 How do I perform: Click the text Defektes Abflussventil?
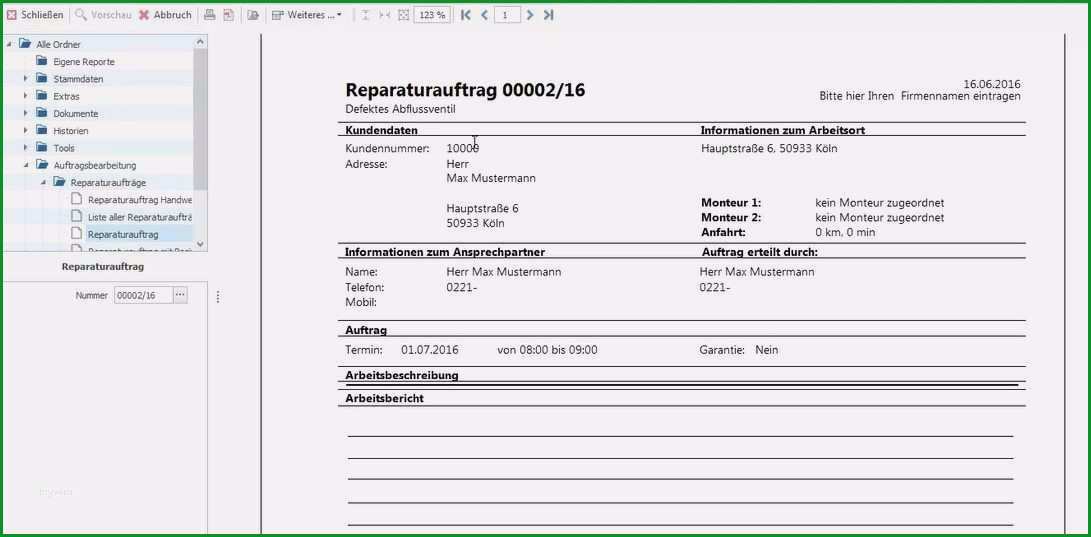400,109
